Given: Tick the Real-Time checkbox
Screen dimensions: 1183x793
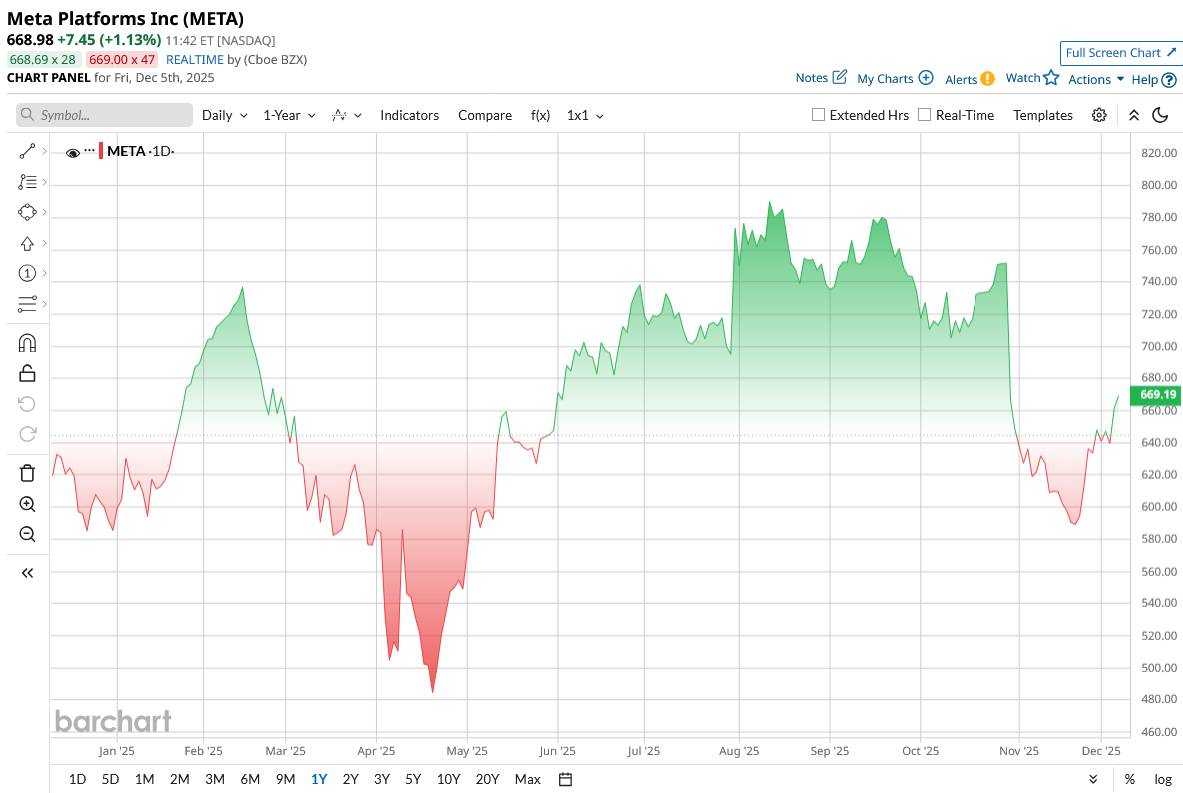Looking at the screenshot, I should [x=924, y=115].
